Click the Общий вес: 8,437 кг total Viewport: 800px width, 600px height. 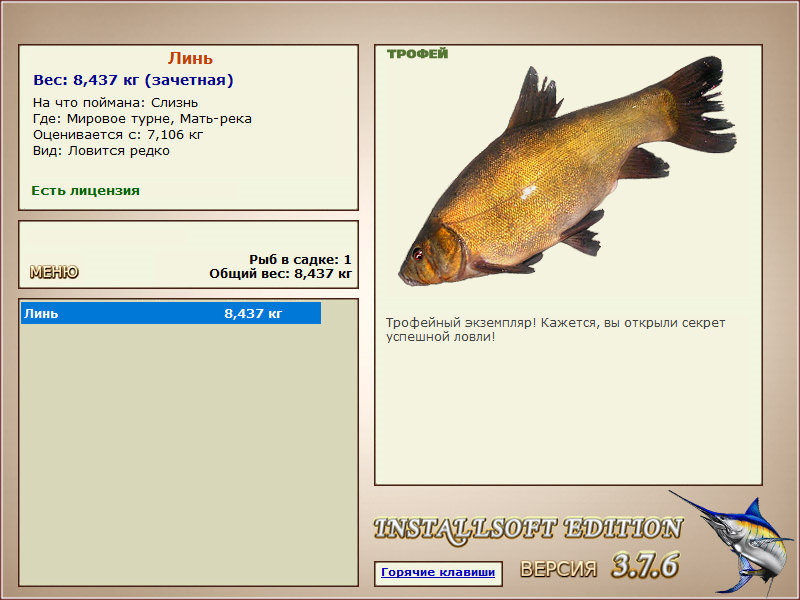pos(281,273)
